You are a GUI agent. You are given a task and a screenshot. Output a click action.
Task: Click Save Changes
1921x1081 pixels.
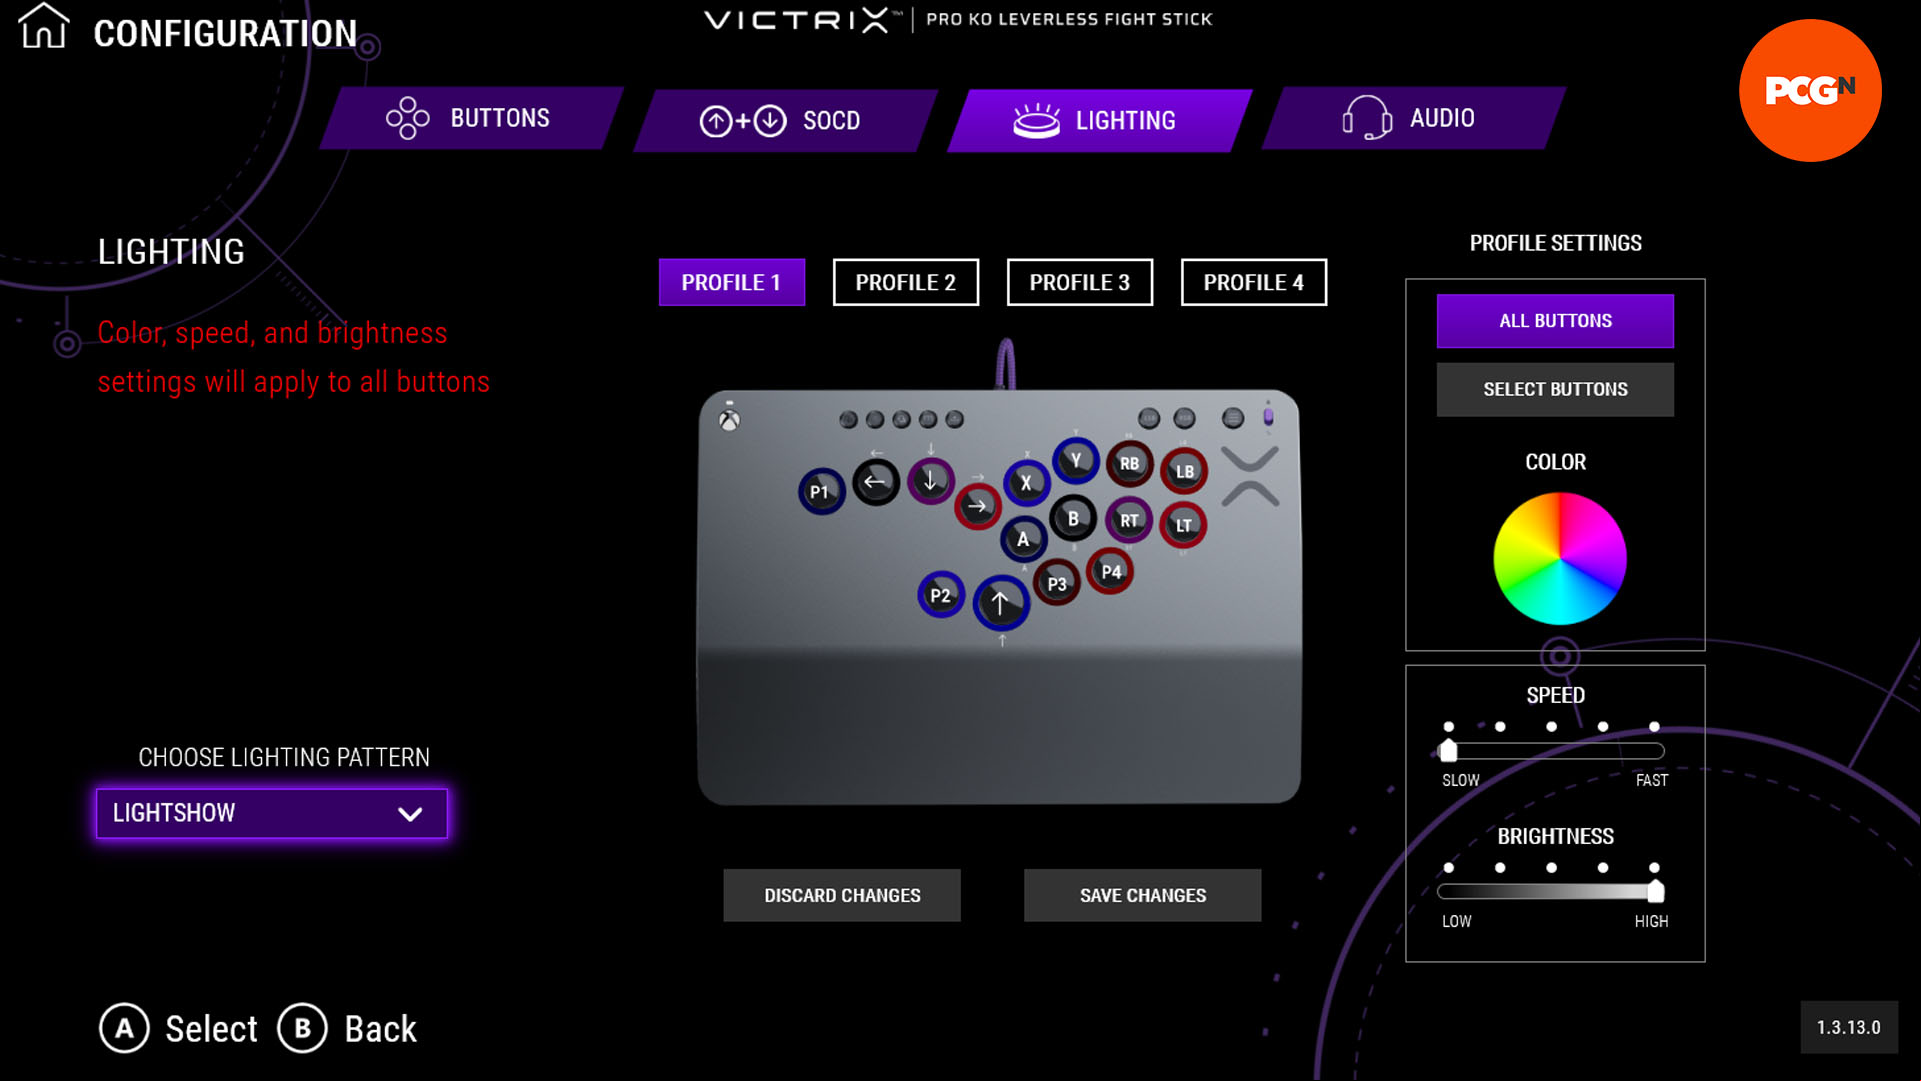1142,895
